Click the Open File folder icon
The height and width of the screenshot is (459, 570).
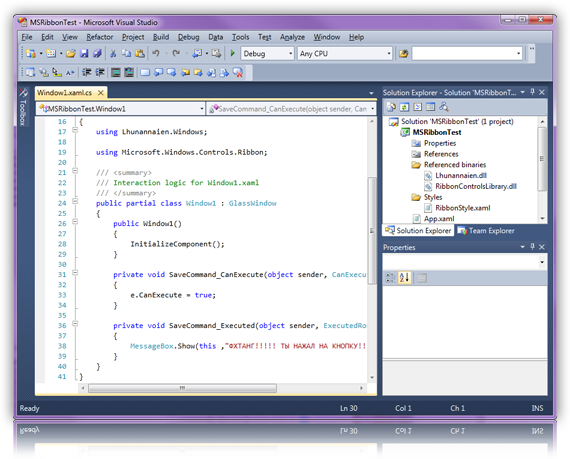(x=71, y=54)
